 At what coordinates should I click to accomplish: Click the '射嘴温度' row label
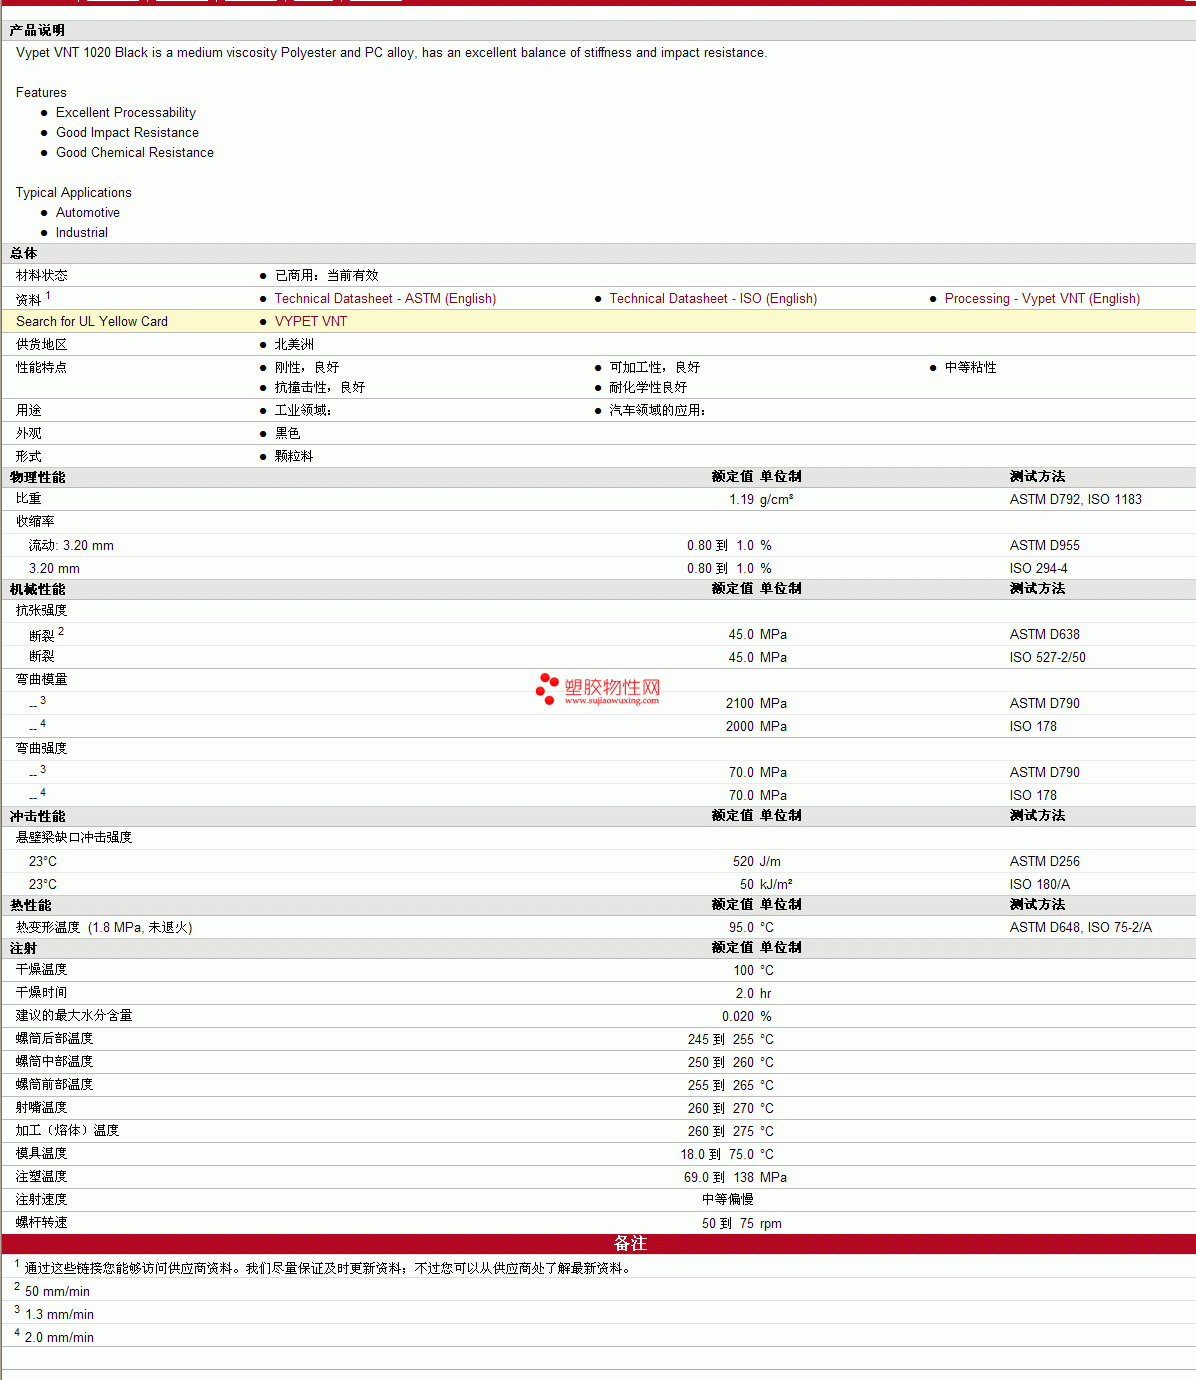42,1107
